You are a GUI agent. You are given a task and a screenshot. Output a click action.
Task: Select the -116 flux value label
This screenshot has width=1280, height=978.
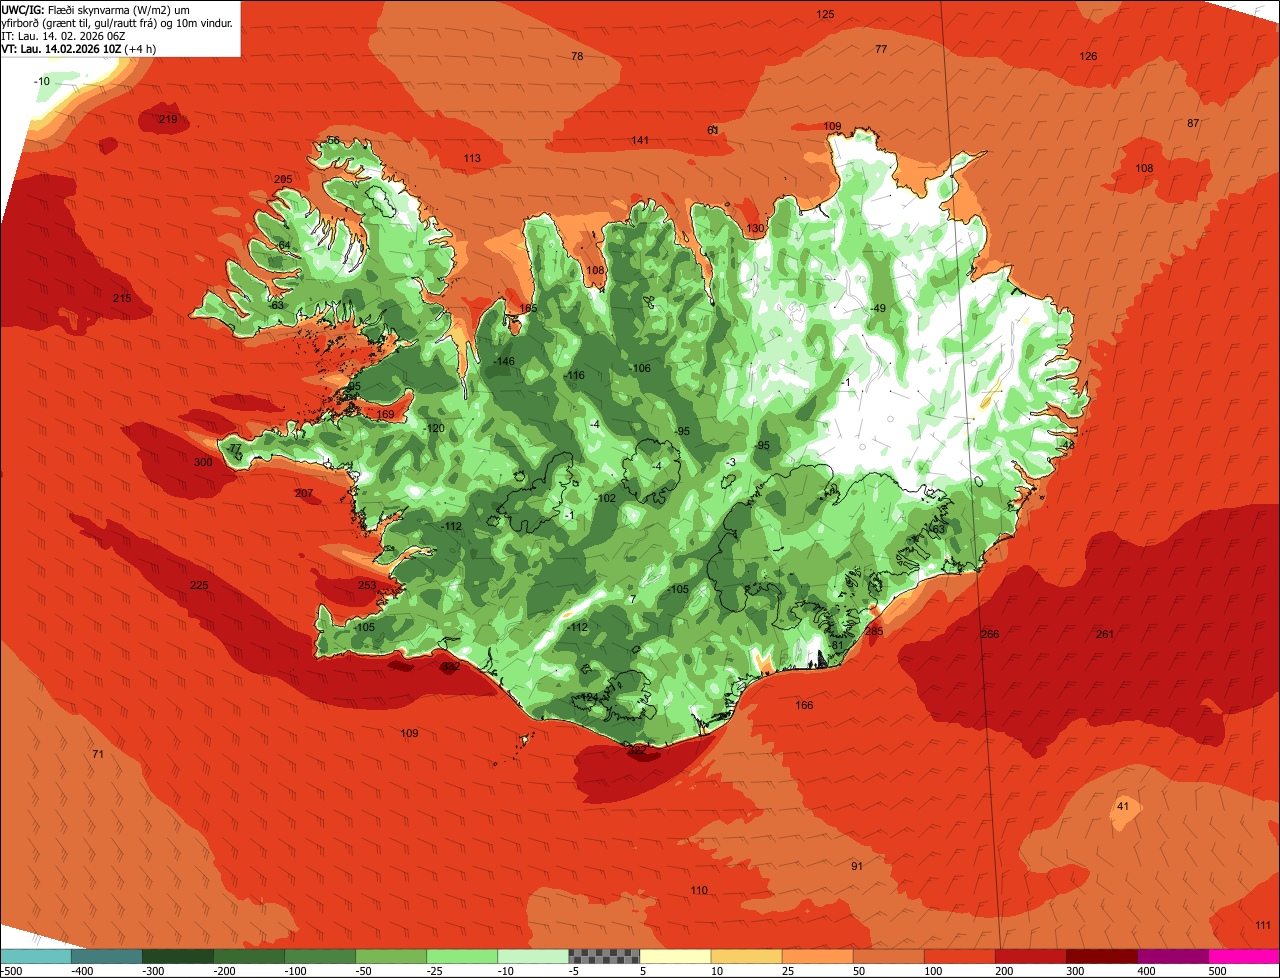(x=574, y=376)
